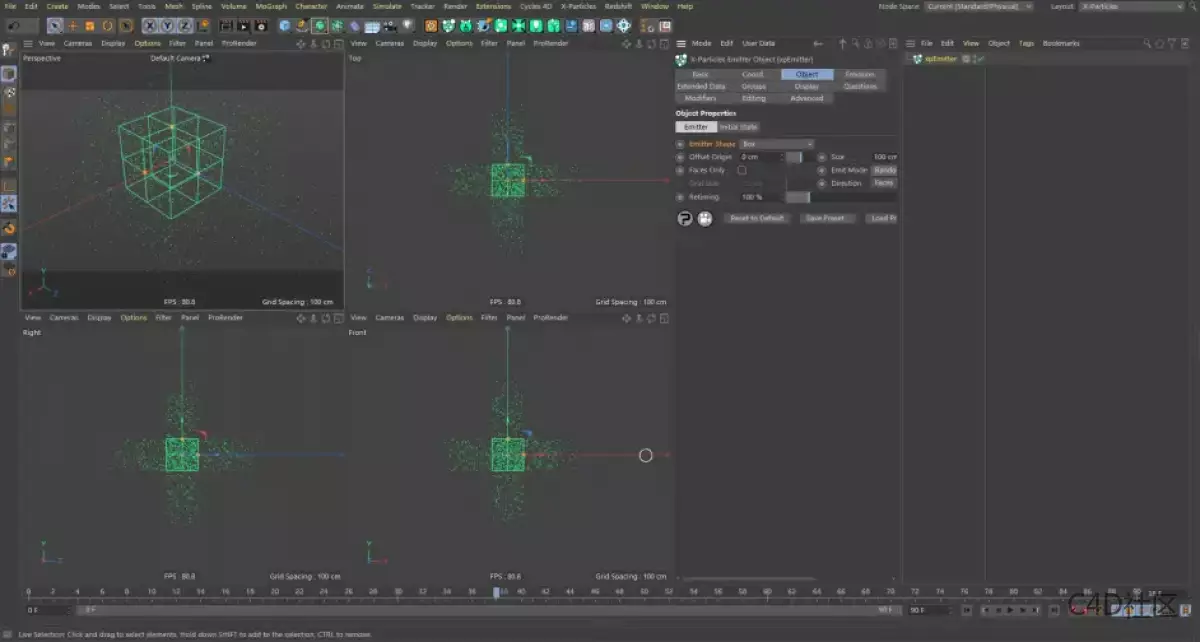Open the X-Particles menu
The width and height of the screenshot is (1200, 642).
click(578, 6)
